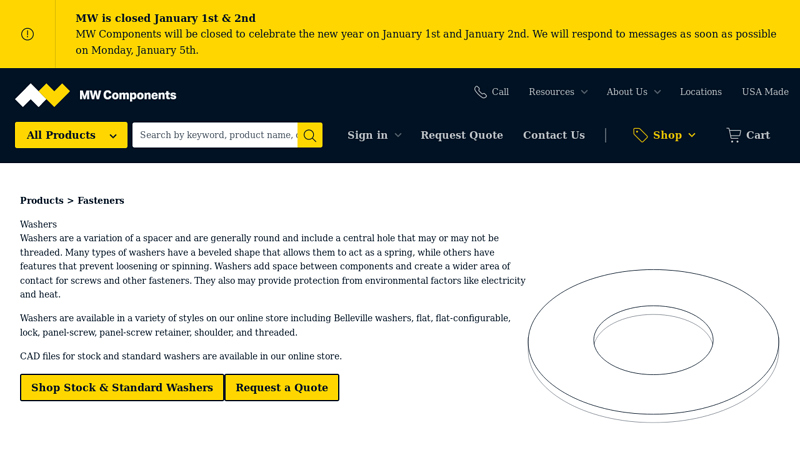This screenshot has width=800, height=450.
Task: Open the USA Made menu item
Action: (x=765, y=92)
